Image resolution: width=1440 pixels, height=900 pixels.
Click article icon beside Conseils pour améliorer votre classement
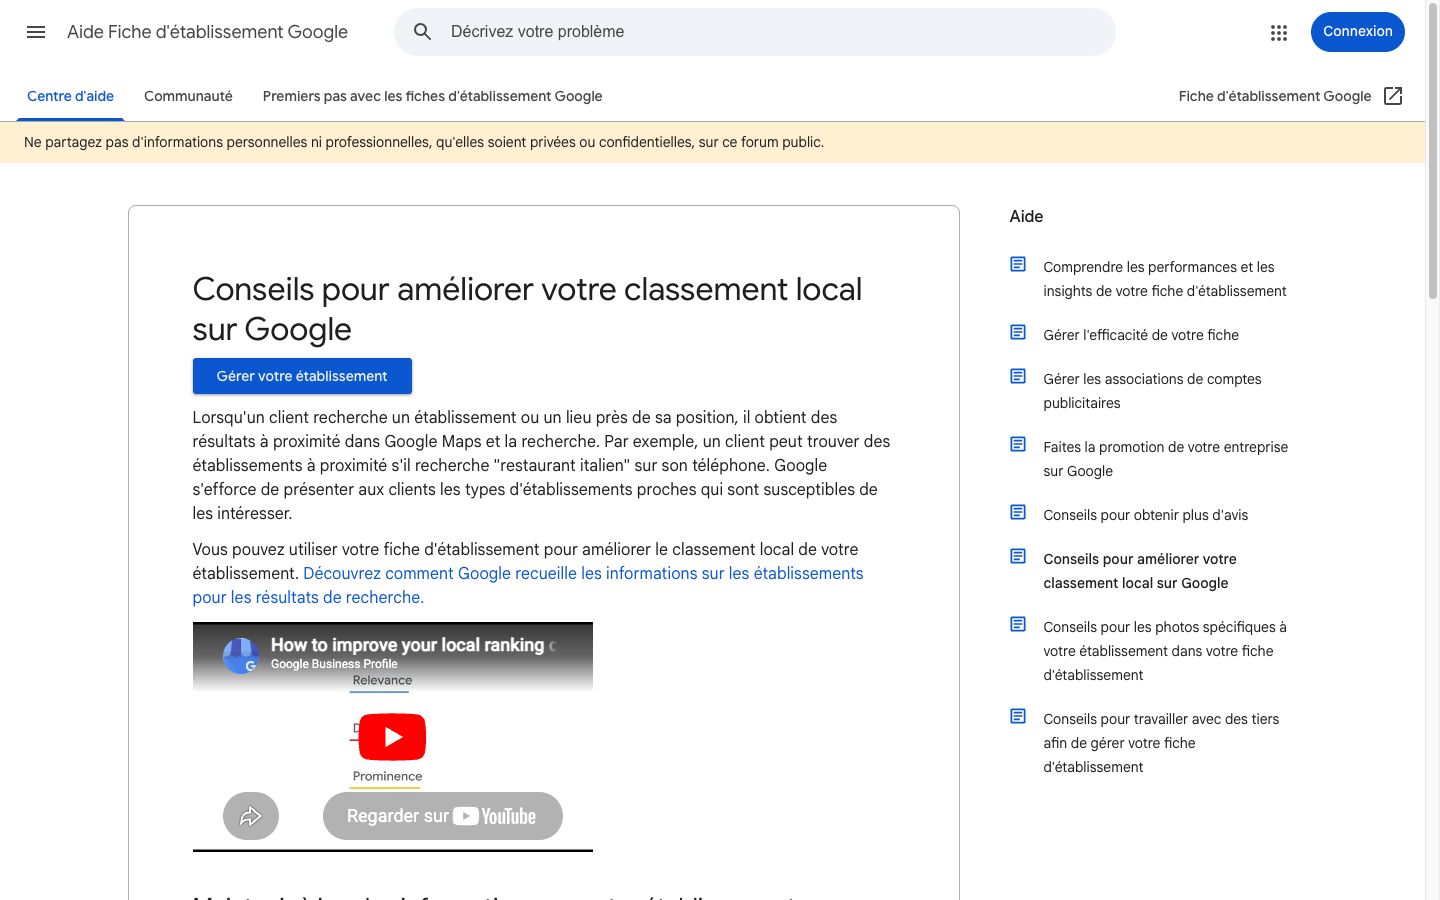(x=1018, y=556)
